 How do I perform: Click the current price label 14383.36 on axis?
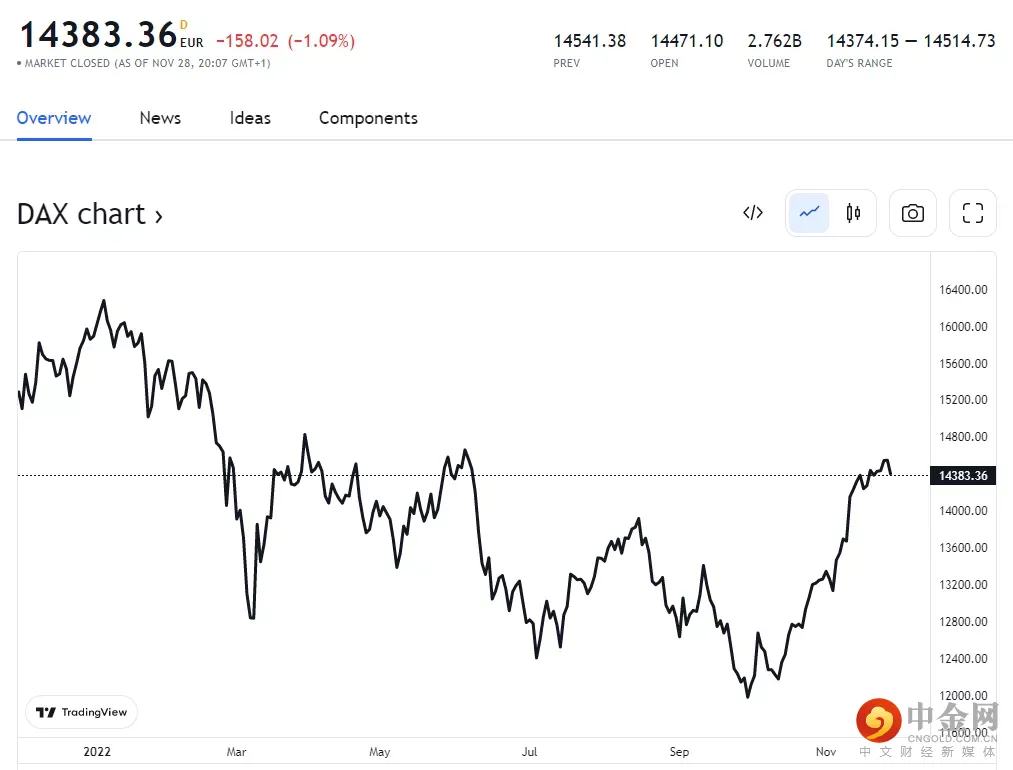[x=963, y=475]
